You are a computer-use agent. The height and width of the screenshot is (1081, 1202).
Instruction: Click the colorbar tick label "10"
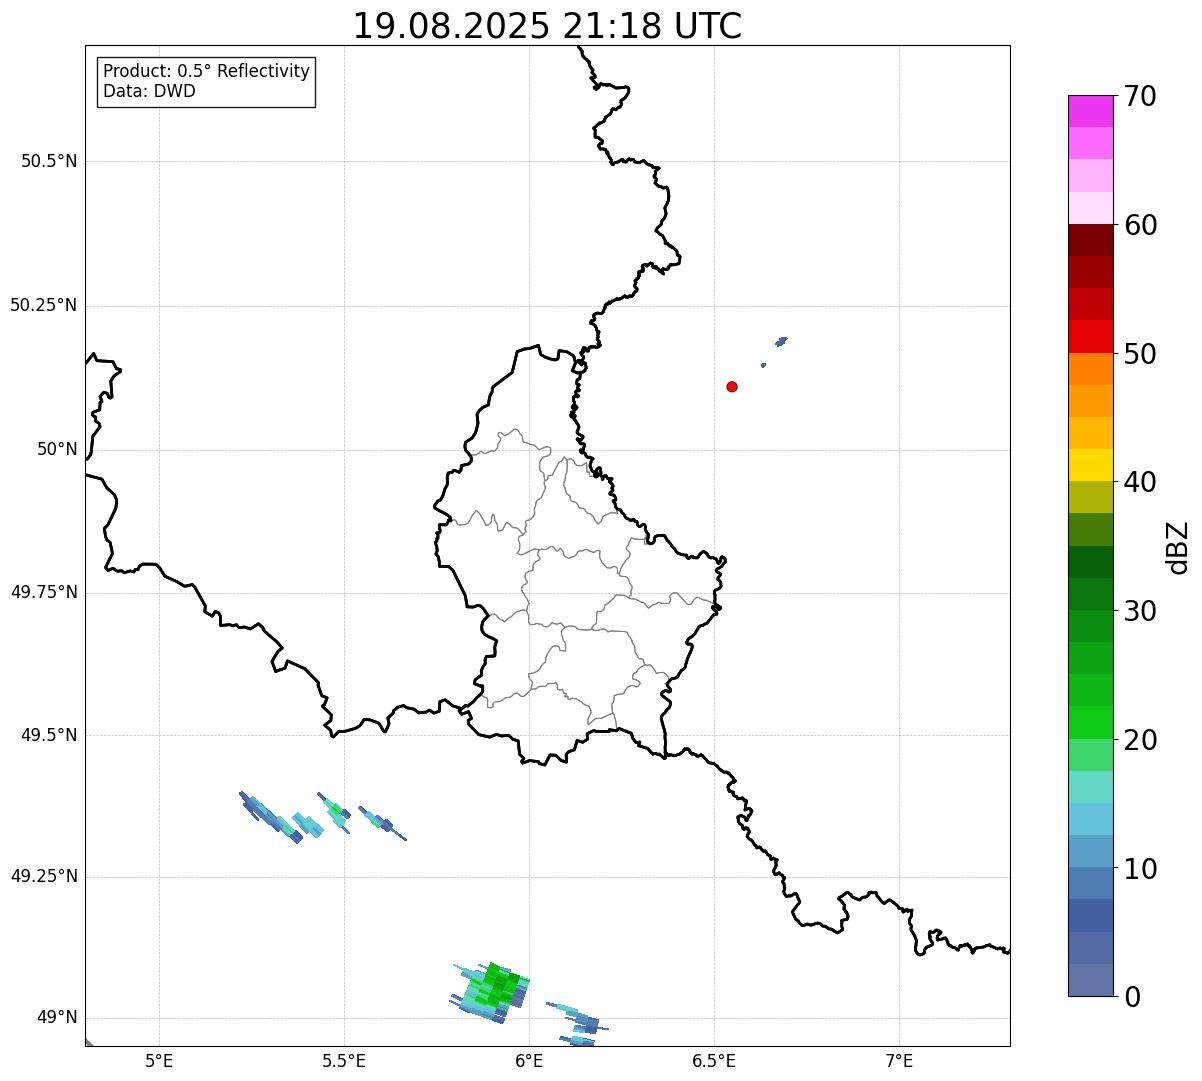click(1140, 868)
